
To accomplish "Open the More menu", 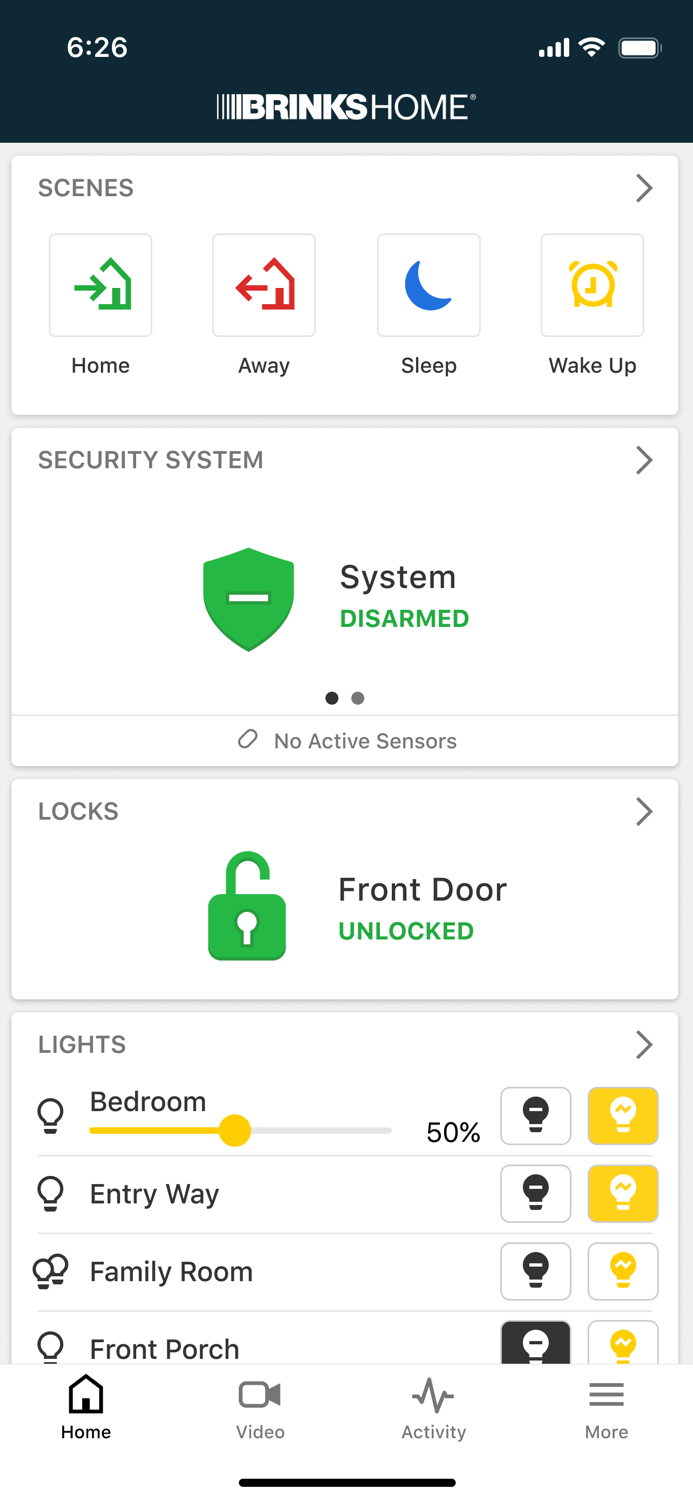I will tap(606, 1393).
